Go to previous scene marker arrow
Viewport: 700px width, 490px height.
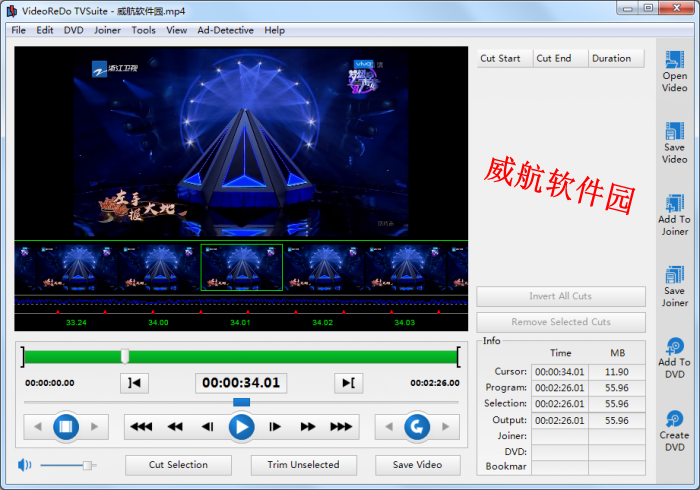pos(38,427)
